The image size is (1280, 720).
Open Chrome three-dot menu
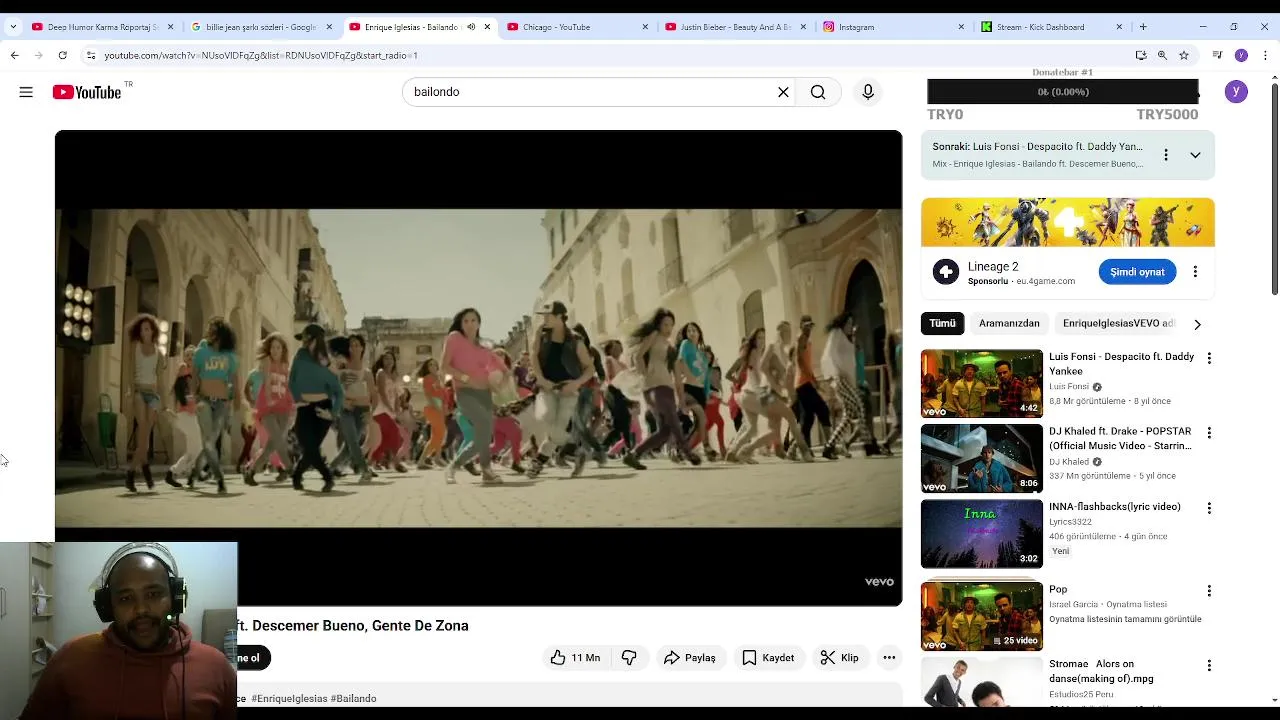(1266, 55)
